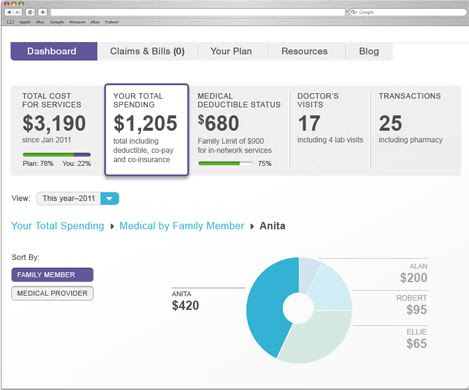Sort by Family Member
The width and height of the screenshot is (469, 390).
(x=52, y=275)
